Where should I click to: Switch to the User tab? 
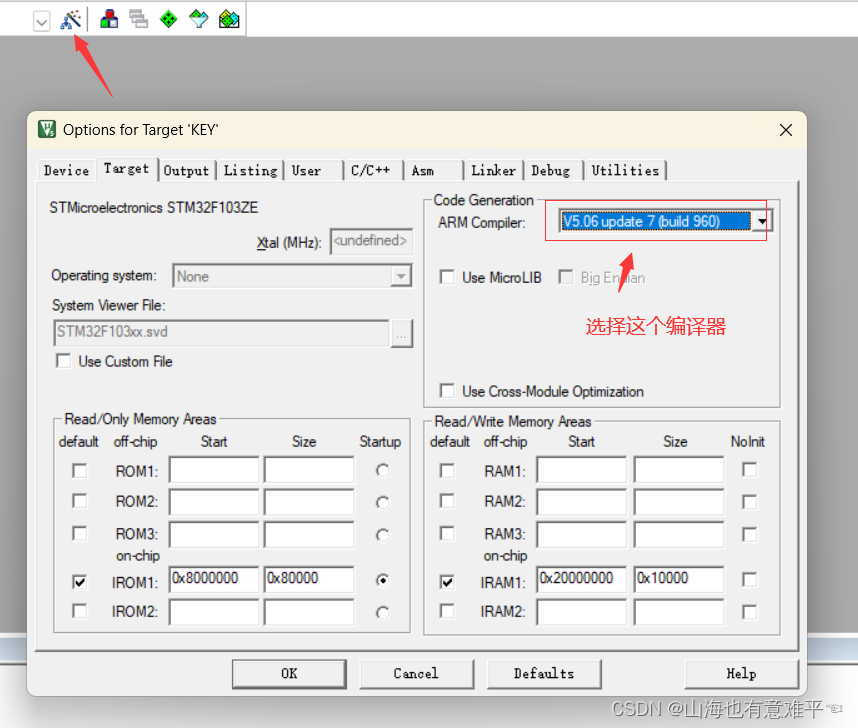313,171
